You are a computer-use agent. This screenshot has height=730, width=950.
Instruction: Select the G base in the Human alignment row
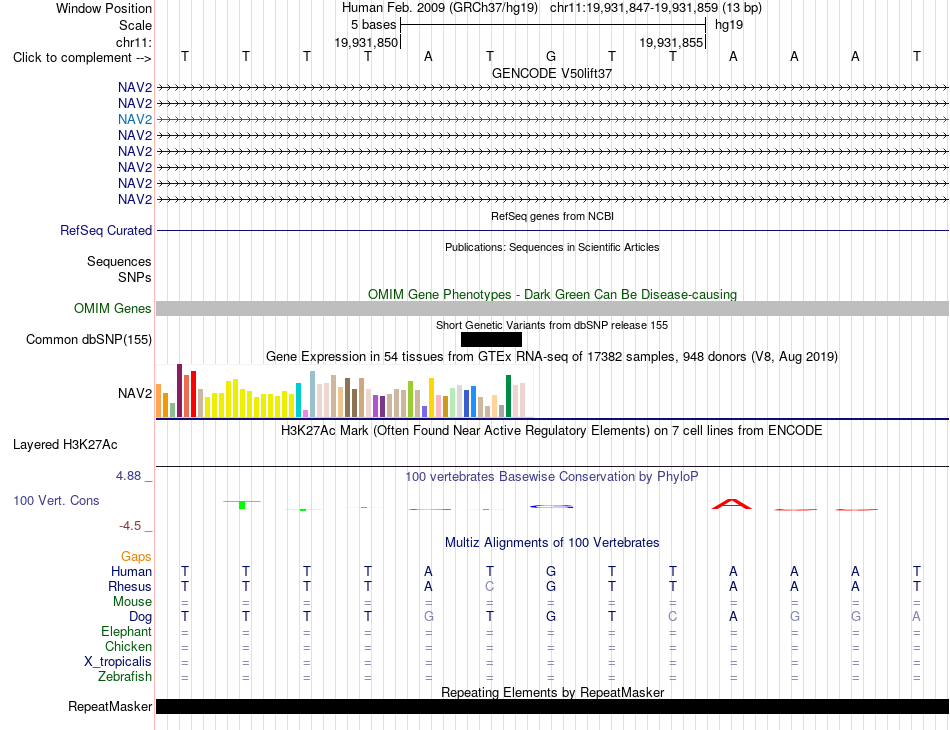pos(551,571)
